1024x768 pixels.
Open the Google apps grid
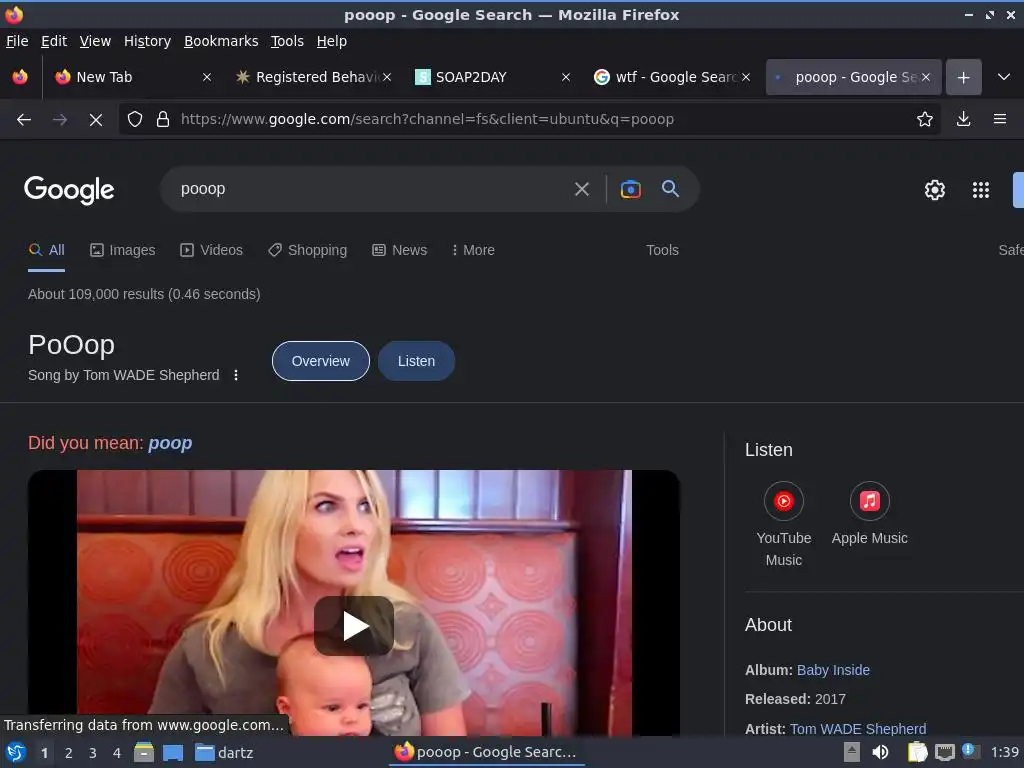pos(981,190)
